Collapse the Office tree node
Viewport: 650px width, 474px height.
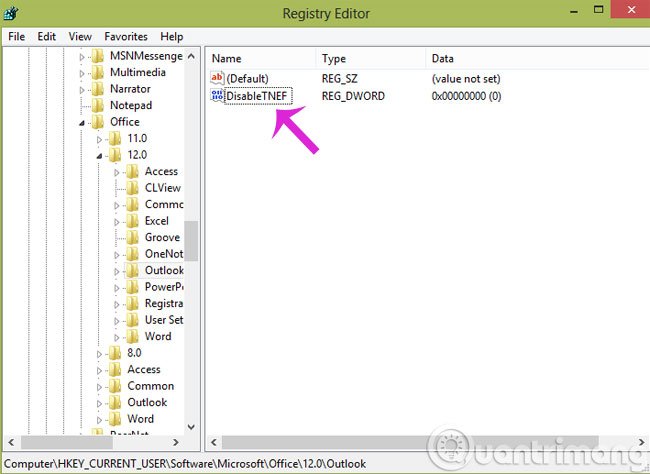point(82,123)
